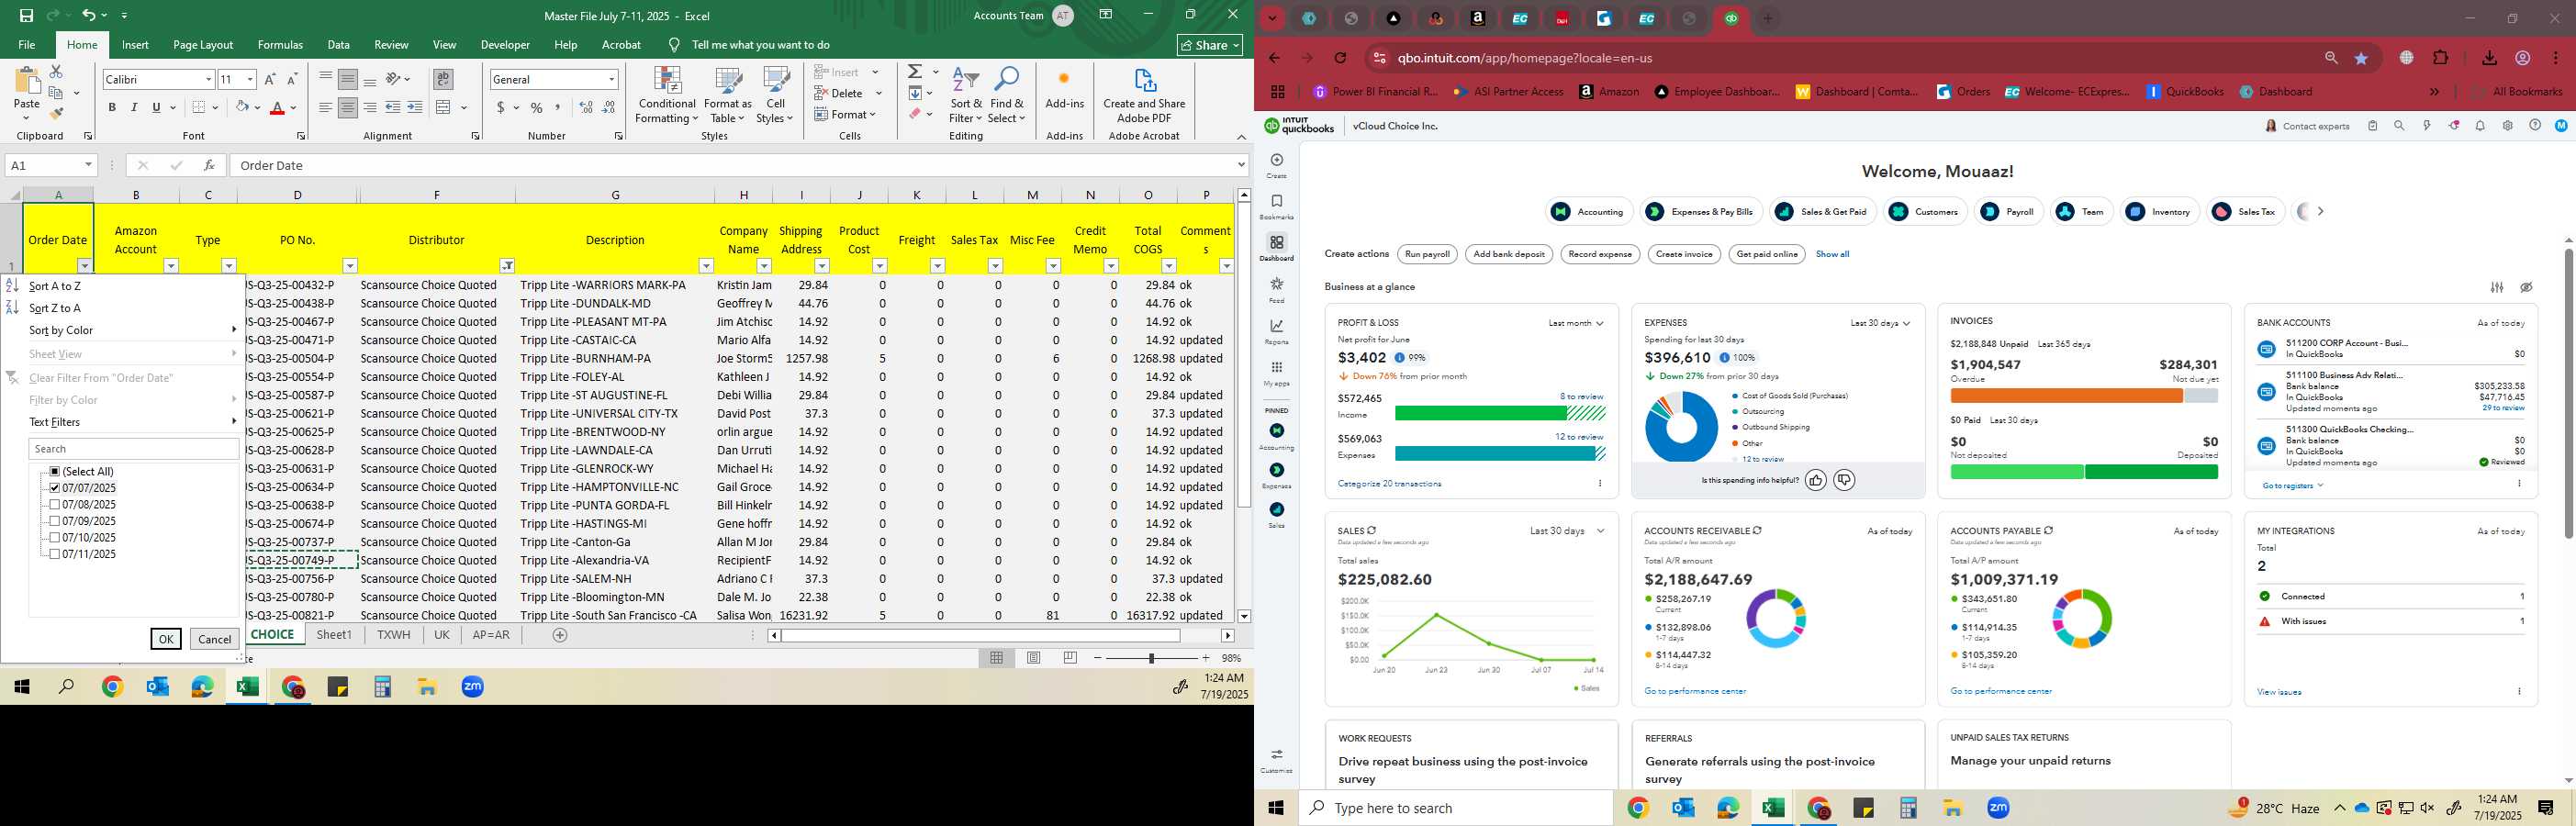The height and width of the screenshot is (826, 2576).
Task: Click the Bold button in Excel ribbon
Action: coord(112,108)
